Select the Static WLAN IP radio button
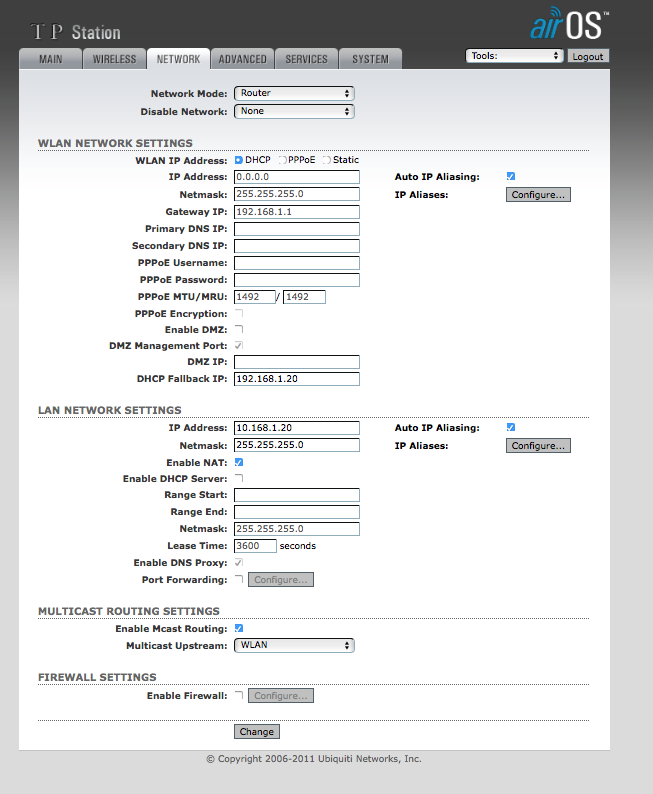This screenshot has height=794, width=653. [x=326, y=160]
